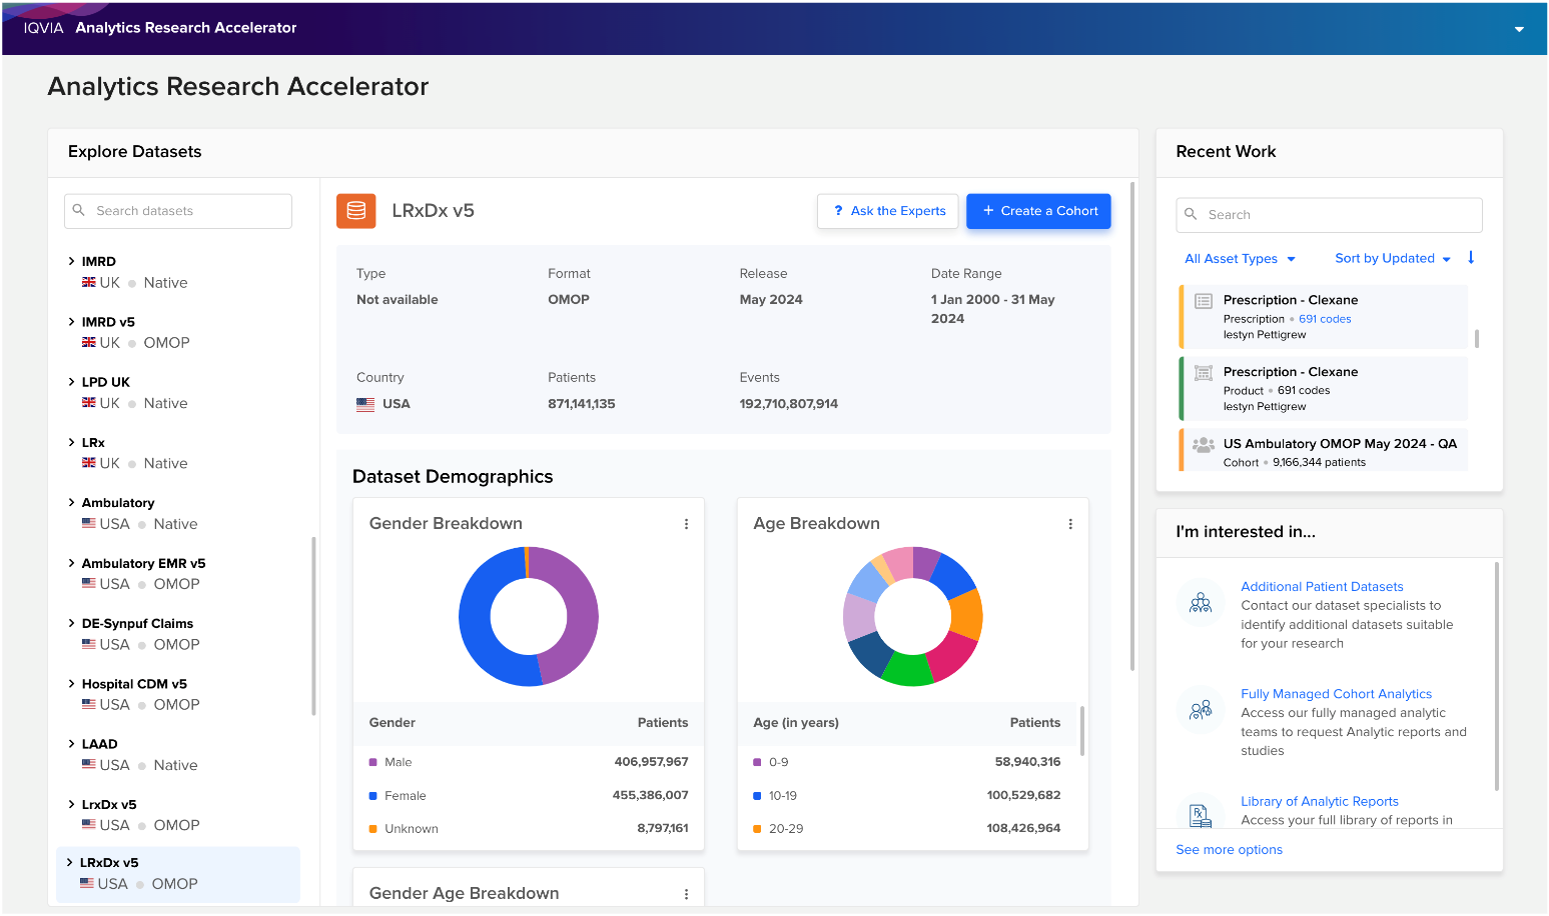Open the Sort by Updated dropdown
The width and height of the screenshot is (1549, 916).
(x=1392, y=259)
